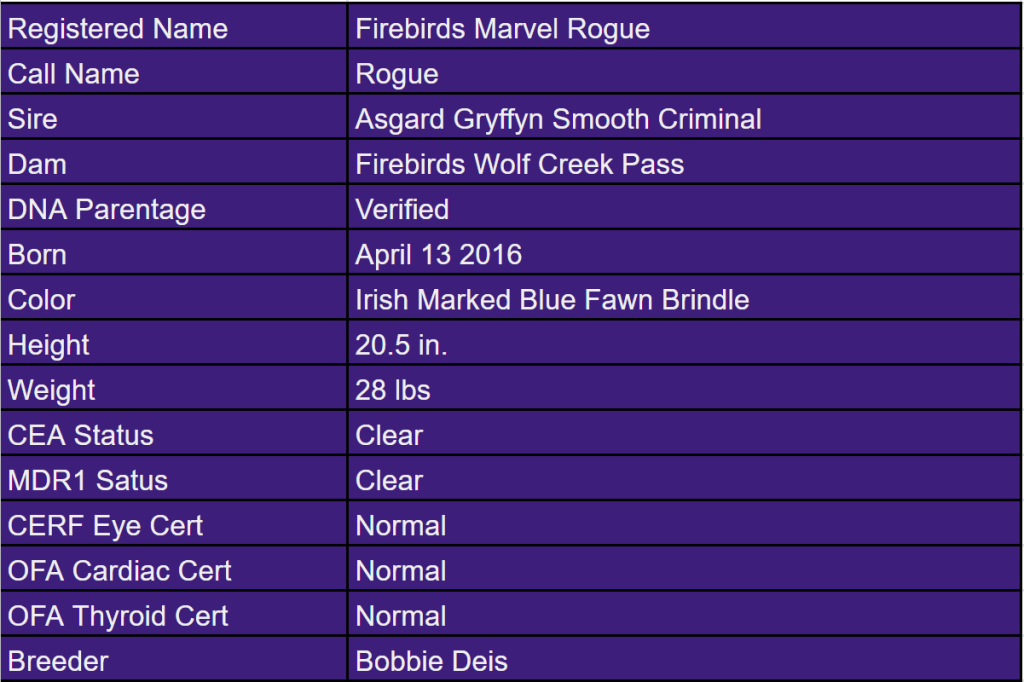Click the 'MDR1 Satus' label cell
Image resolution: width=1024 pixels, height=682 pixels.
(x=87, y=481)
